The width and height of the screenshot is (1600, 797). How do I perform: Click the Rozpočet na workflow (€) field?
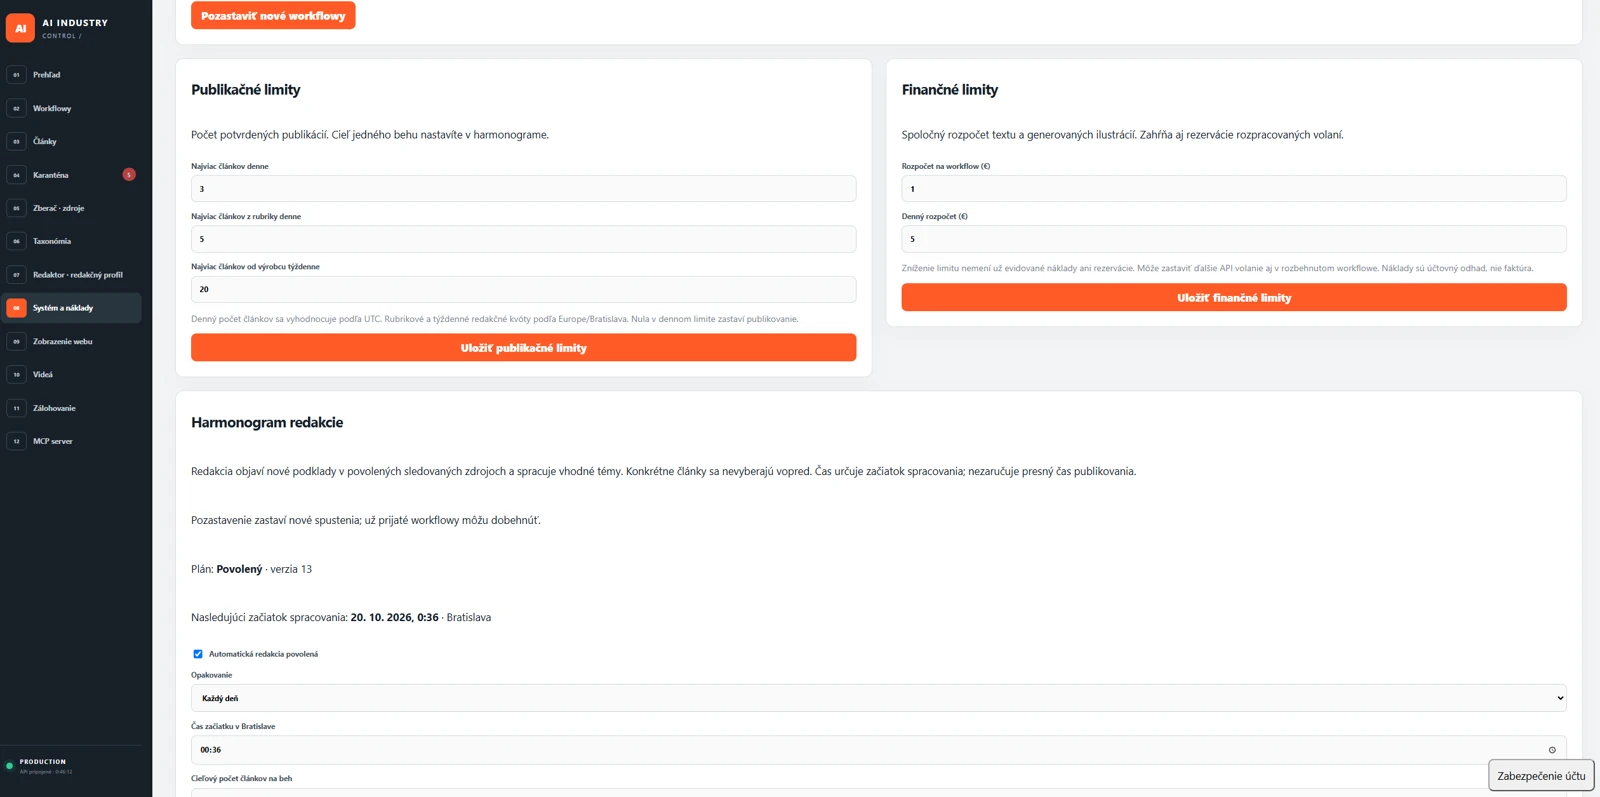click(x=1233, y=189)
